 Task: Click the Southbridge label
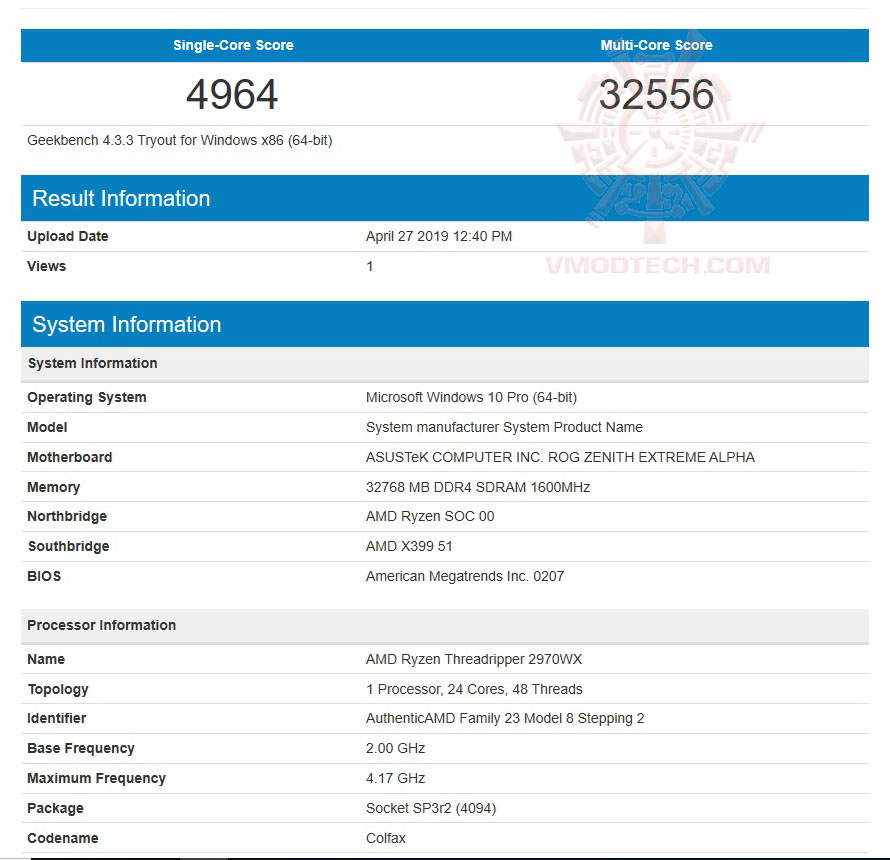click(x=68, y=547)
